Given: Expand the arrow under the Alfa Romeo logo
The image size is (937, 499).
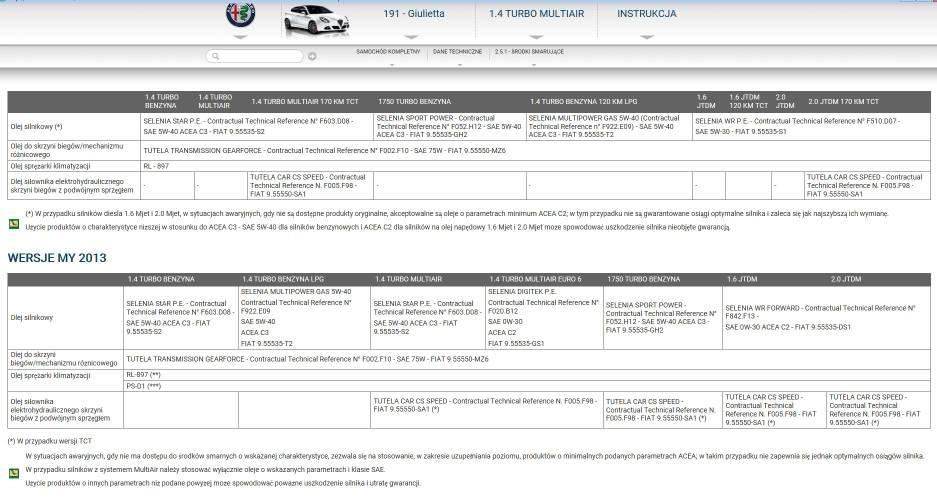Looking at the screenshot, I should (240, 37).
